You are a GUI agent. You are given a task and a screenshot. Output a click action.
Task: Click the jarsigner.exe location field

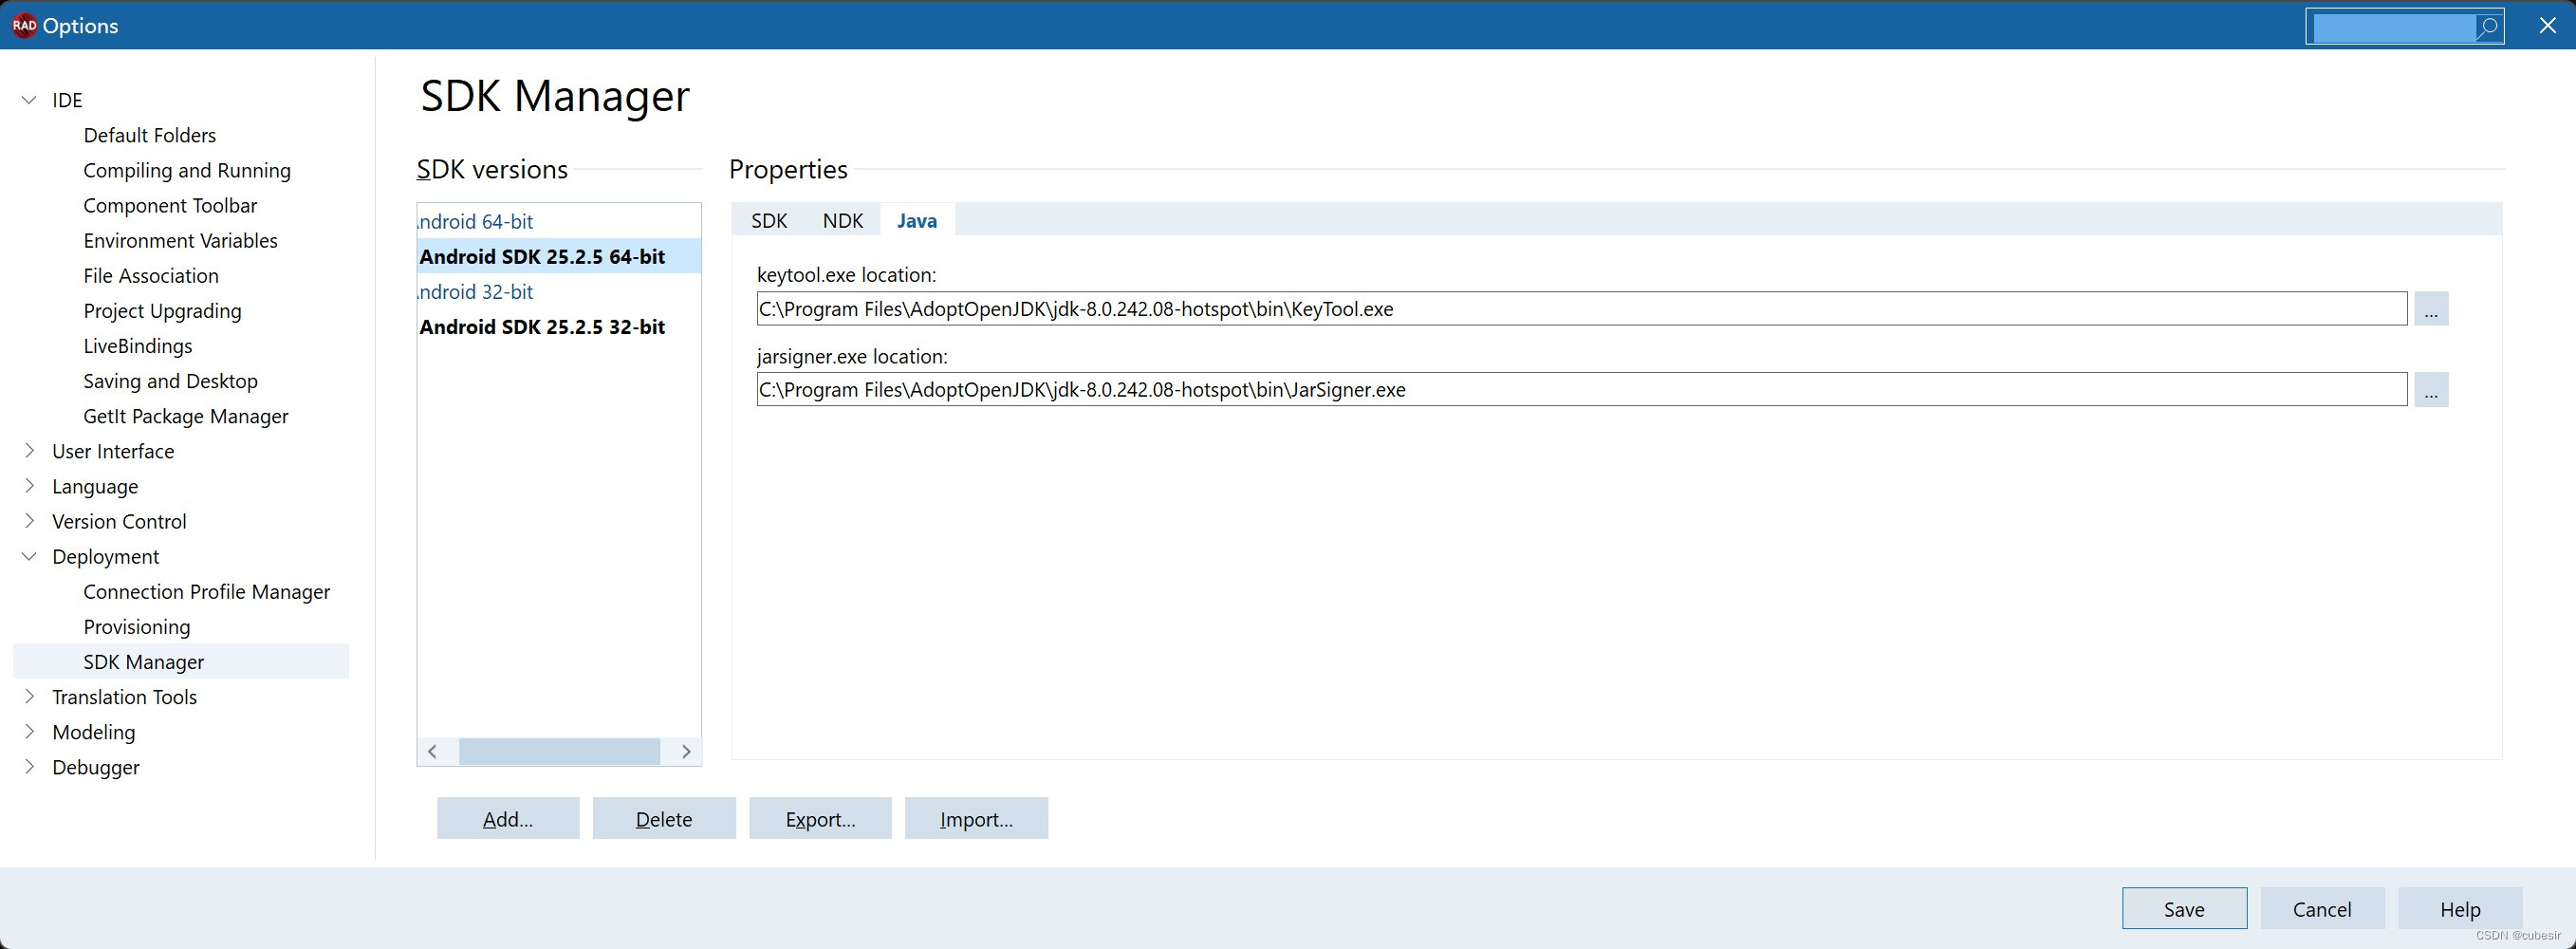[1581, 390]
